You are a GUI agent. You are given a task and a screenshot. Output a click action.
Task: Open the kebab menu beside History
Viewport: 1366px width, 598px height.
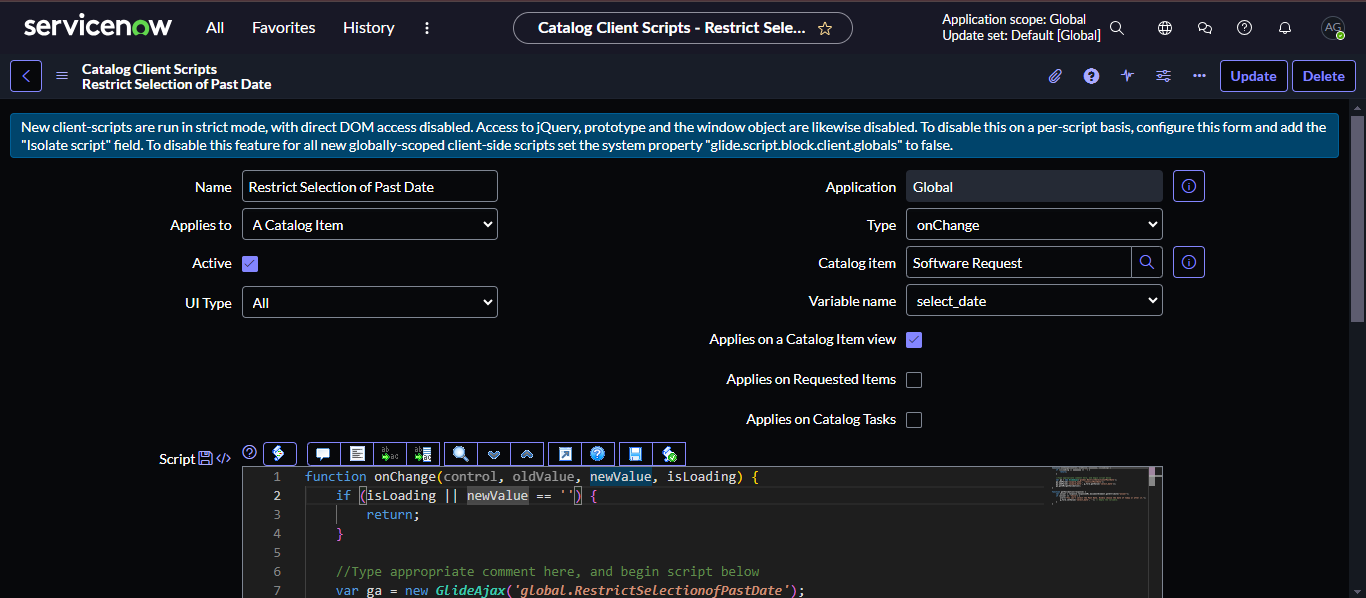[x=427, y=28]
